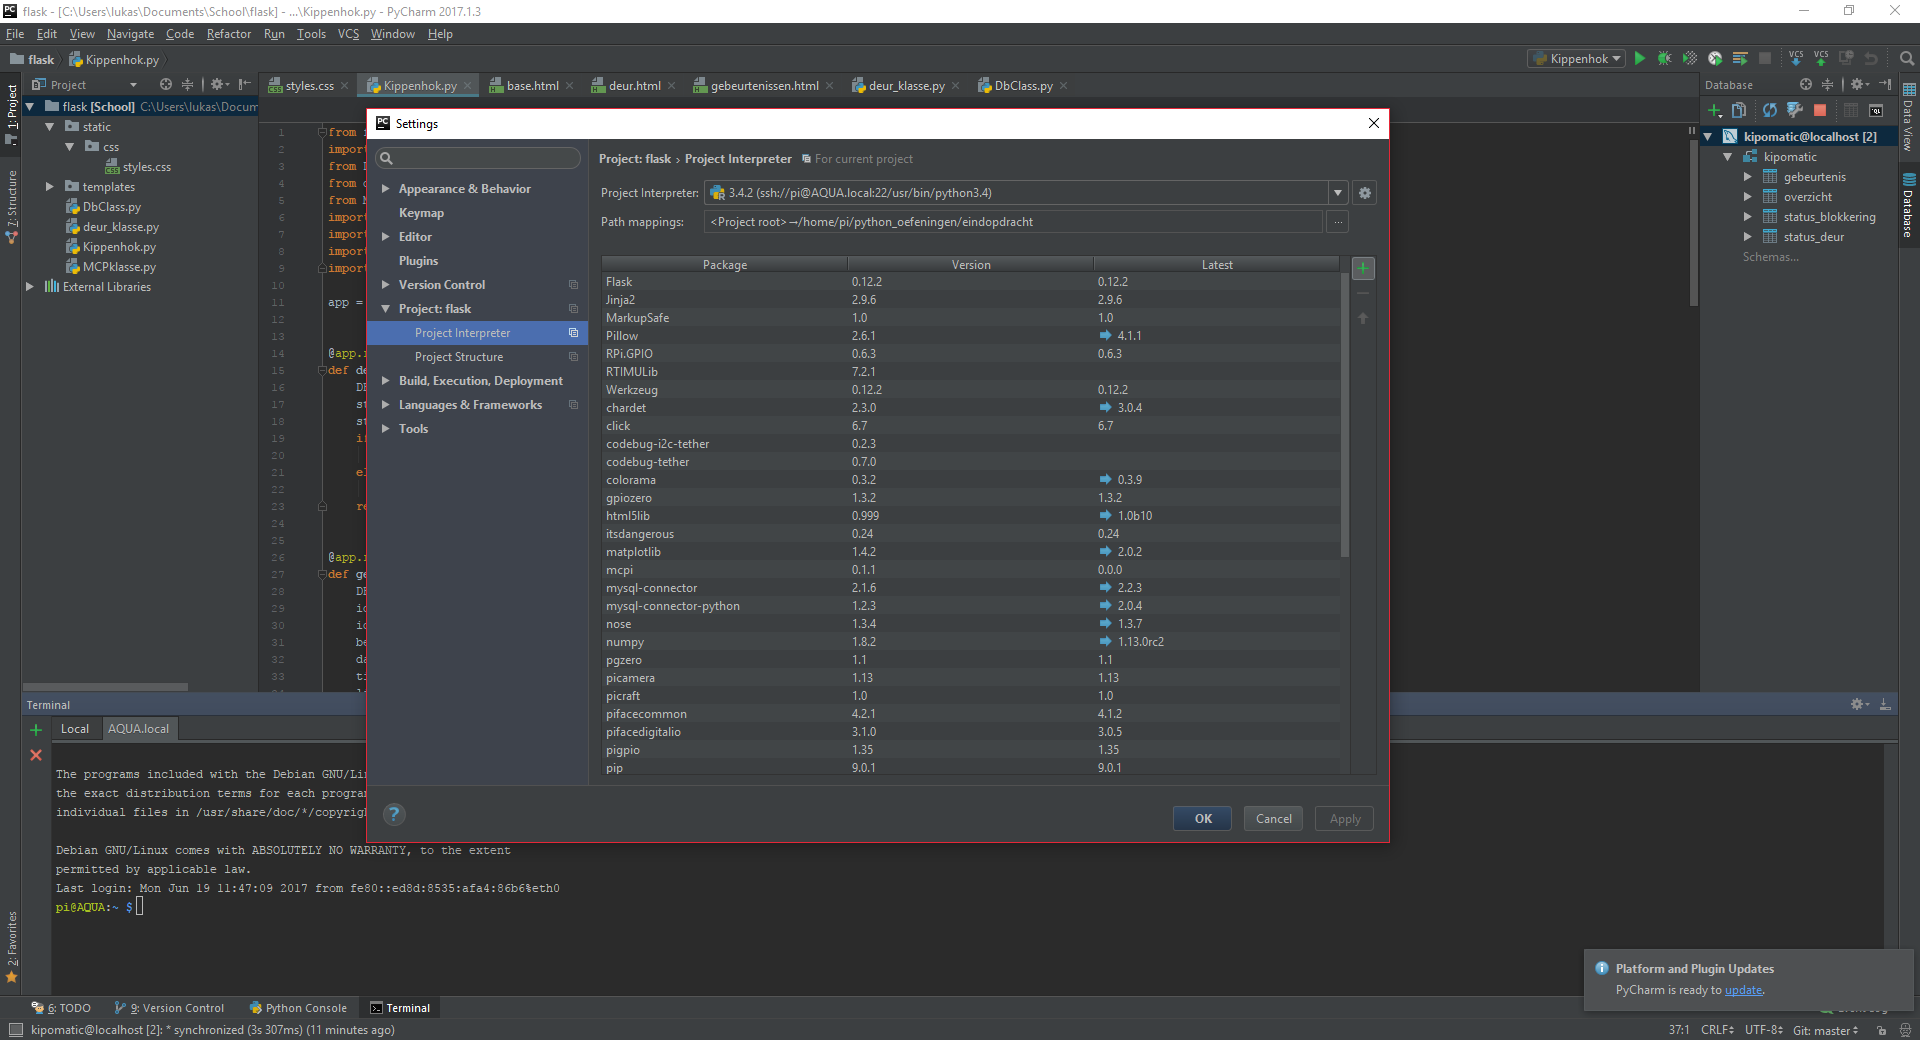
Task: Open deur_klasse.py in the project tree
Action: pos(120,227)
